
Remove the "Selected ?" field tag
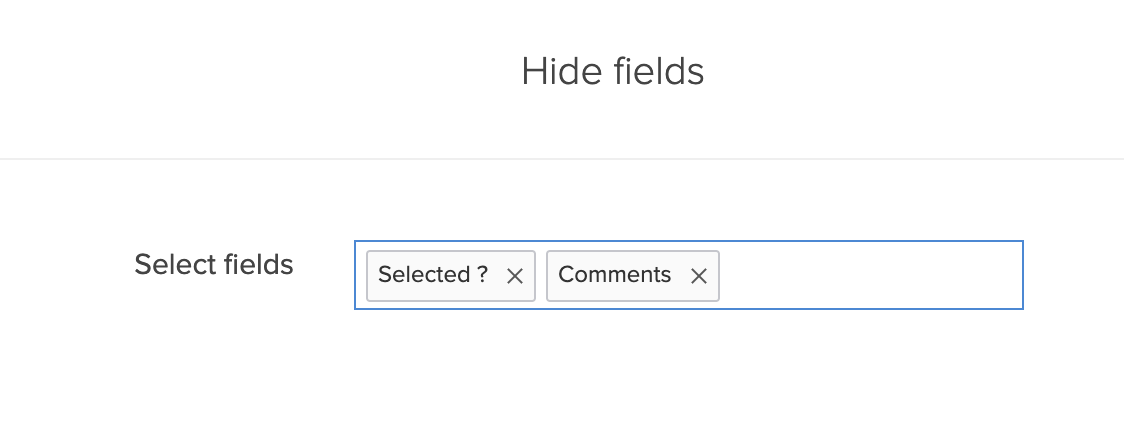[515, 276]
